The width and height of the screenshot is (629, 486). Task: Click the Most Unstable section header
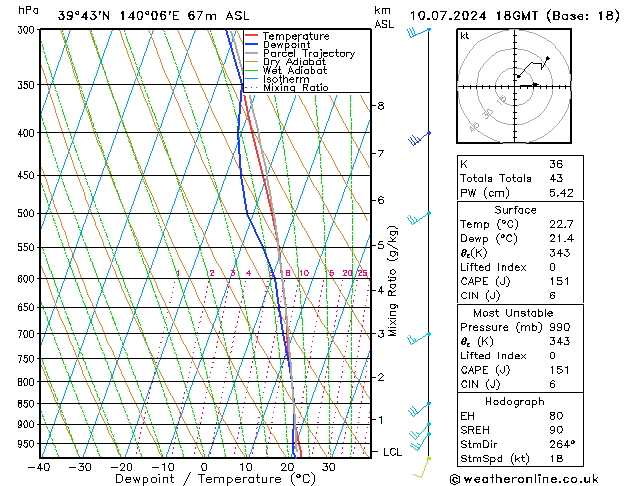(x=513, y=313)
